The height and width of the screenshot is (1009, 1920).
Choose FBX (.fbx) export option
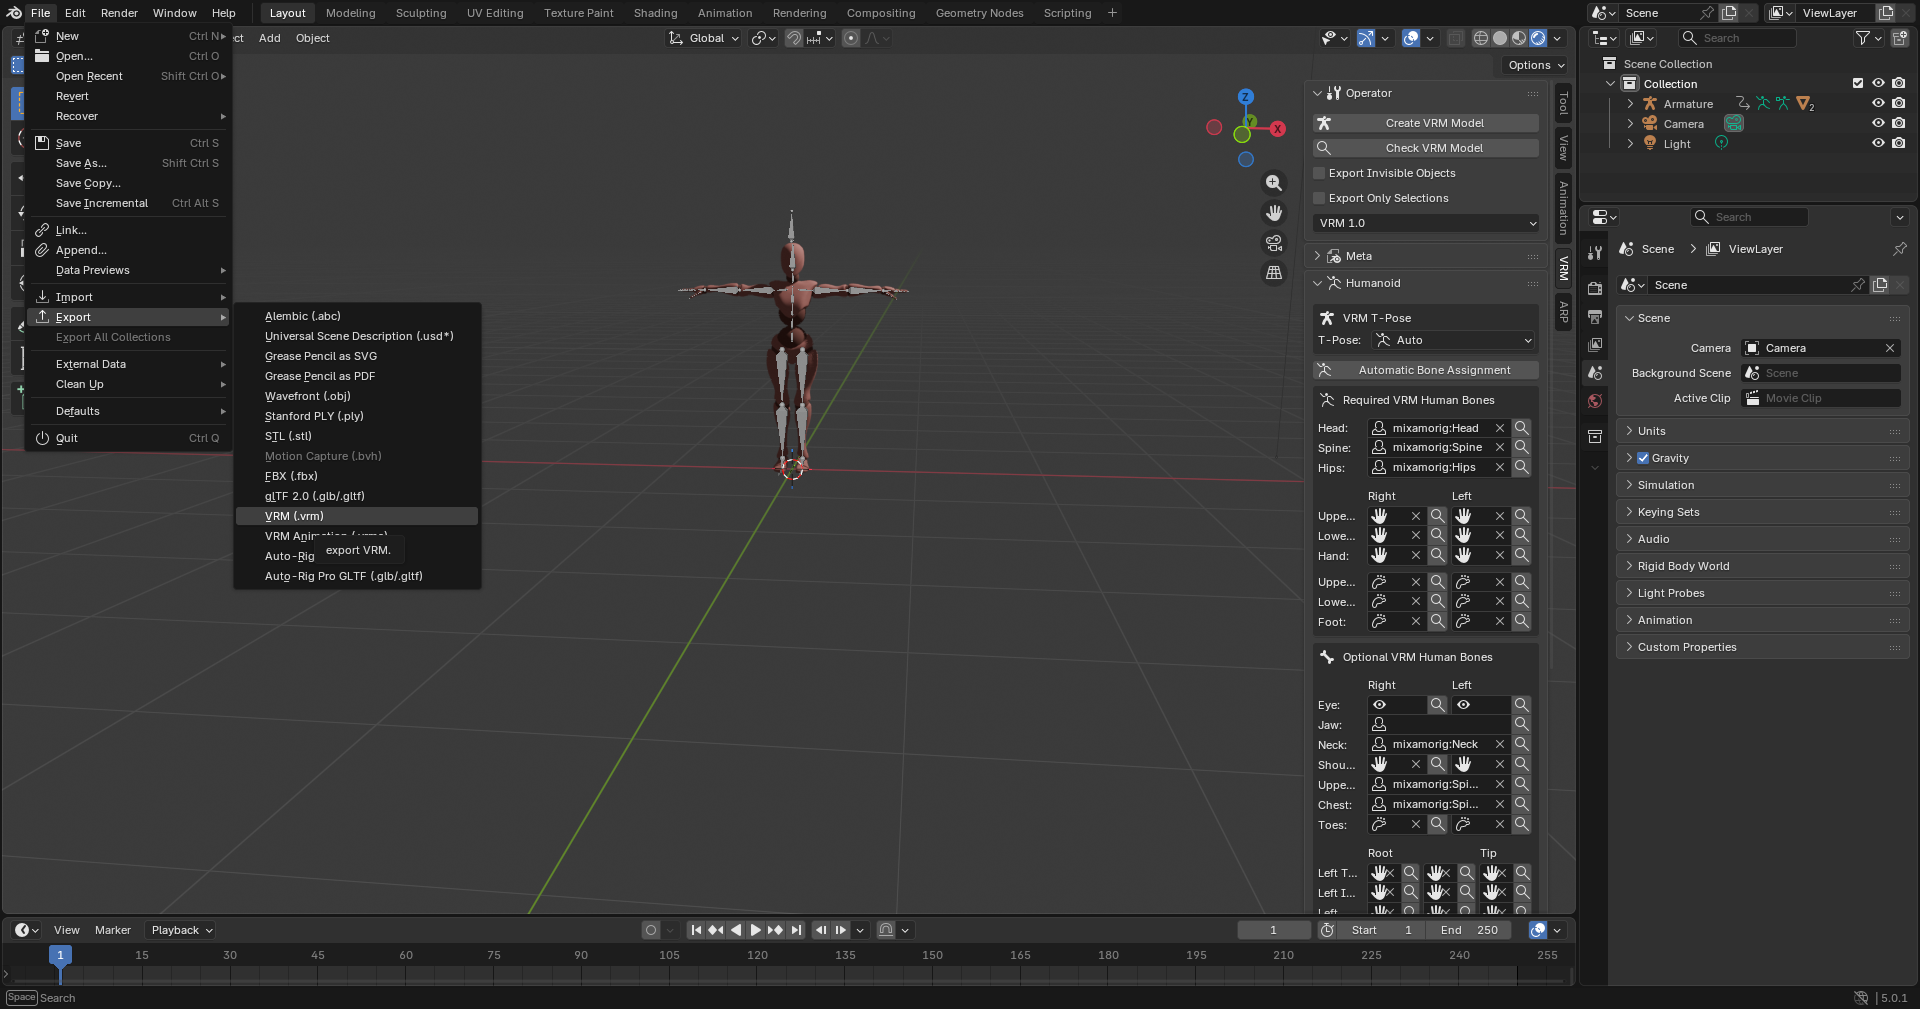(x=357, y=476)
